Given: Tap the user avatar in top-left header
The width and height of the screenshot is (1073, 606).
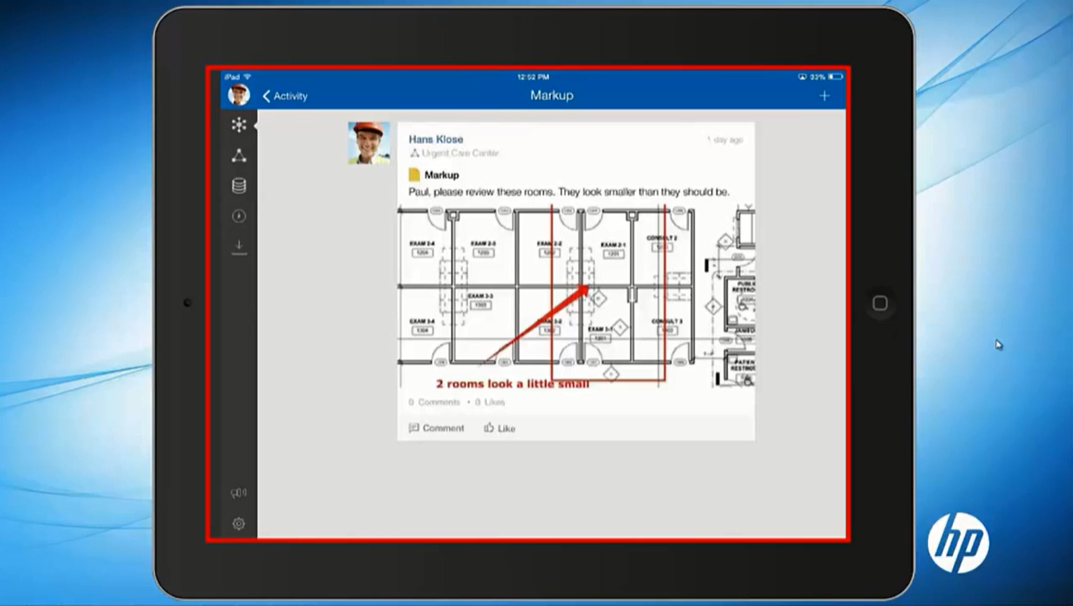Looking at the screenshot, I should pyautogui.click(x=239, y=95).
